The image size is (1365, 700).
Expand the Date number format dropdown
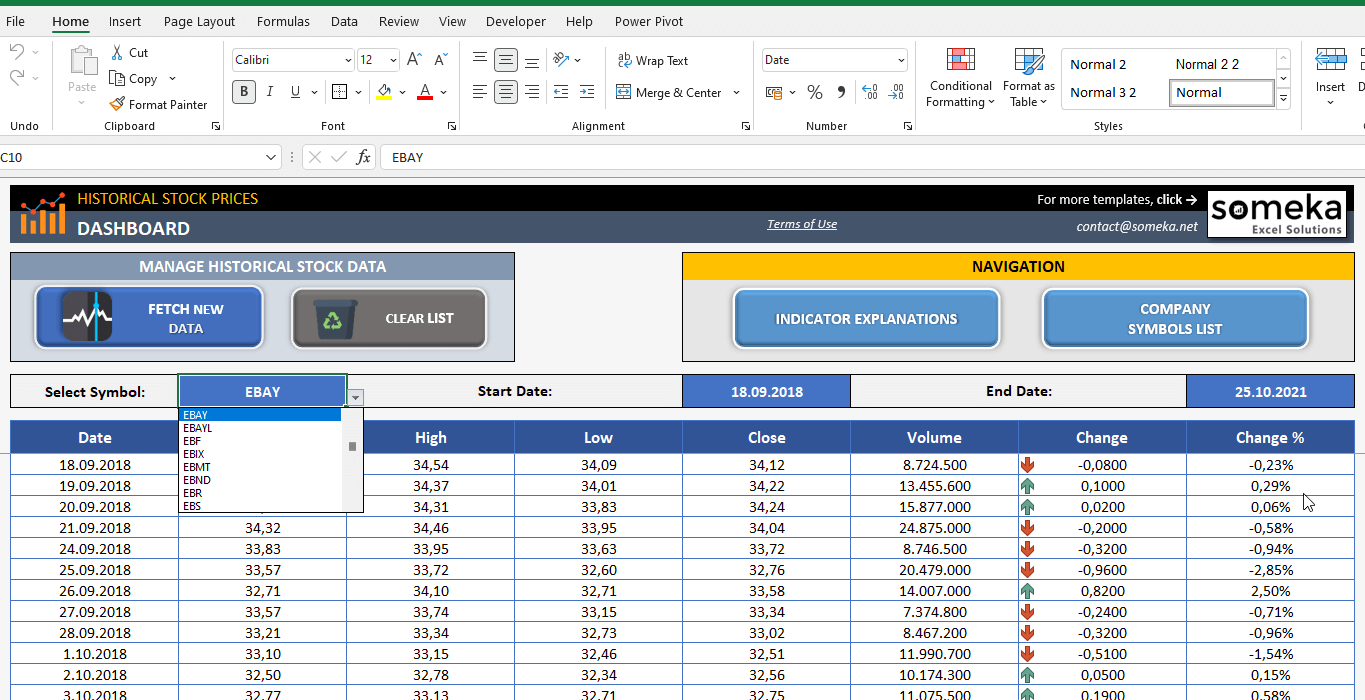[x=900, y=61]
